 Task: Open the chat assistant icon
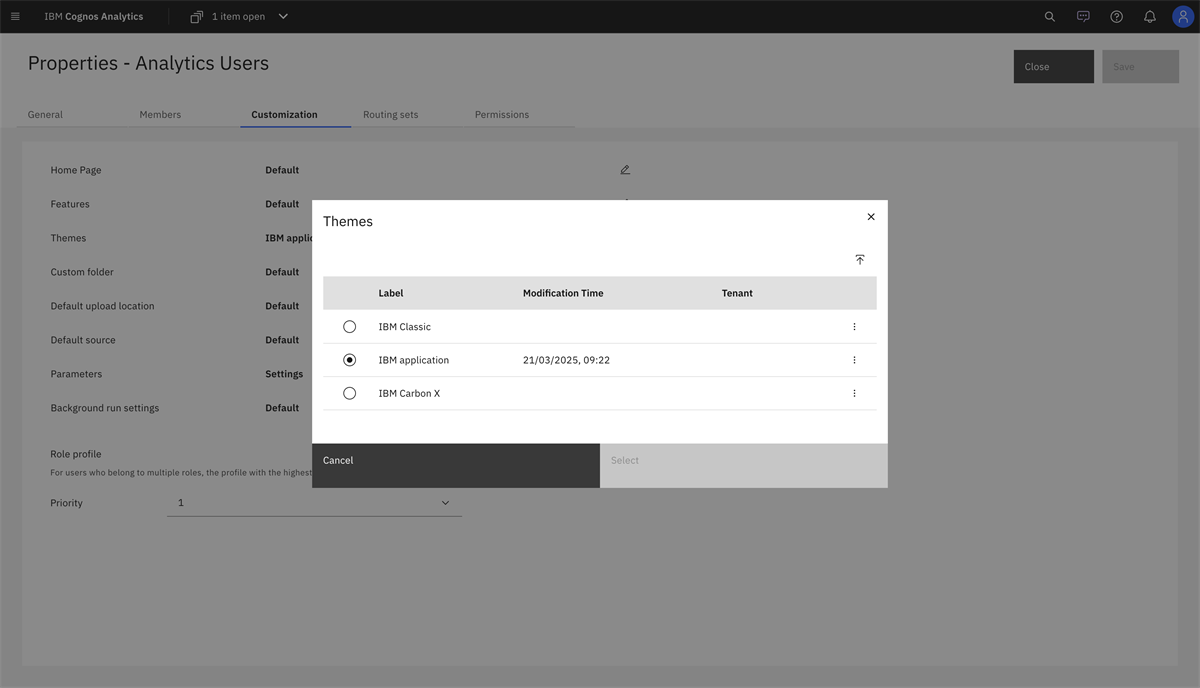pyautogui.click(x=1083, y=16)
